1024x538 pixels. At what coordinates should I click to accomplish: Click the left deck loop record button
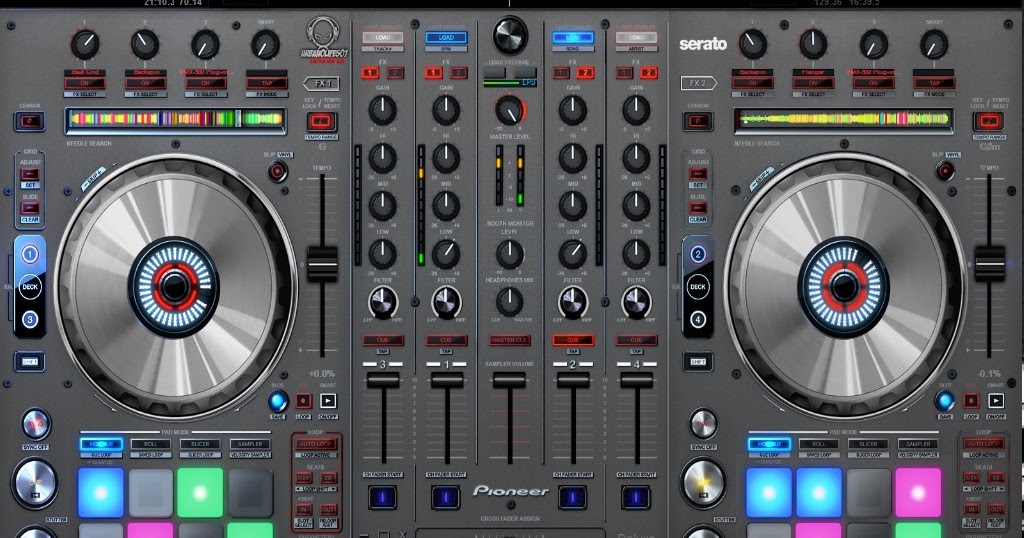point(303,401)
